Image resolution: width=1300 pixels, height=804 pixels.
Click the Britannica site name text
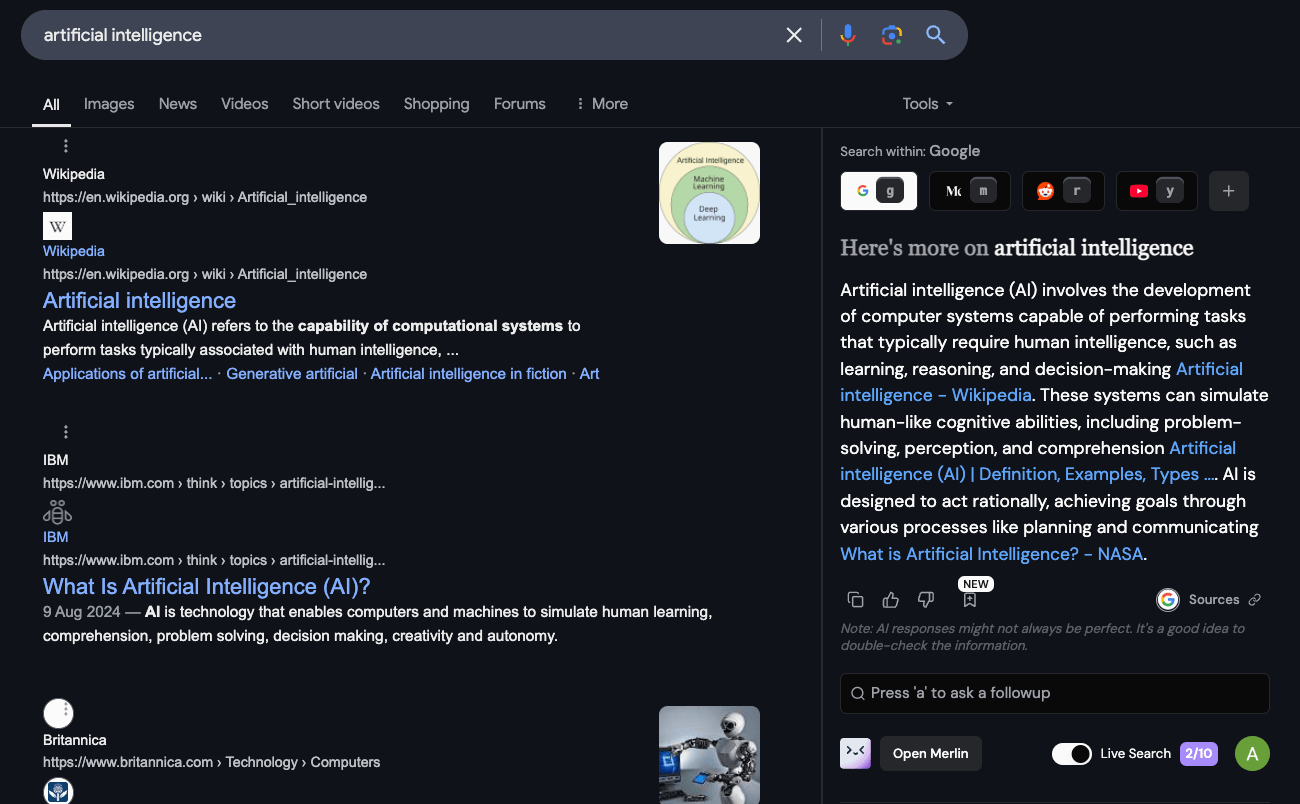coord(75,740)
